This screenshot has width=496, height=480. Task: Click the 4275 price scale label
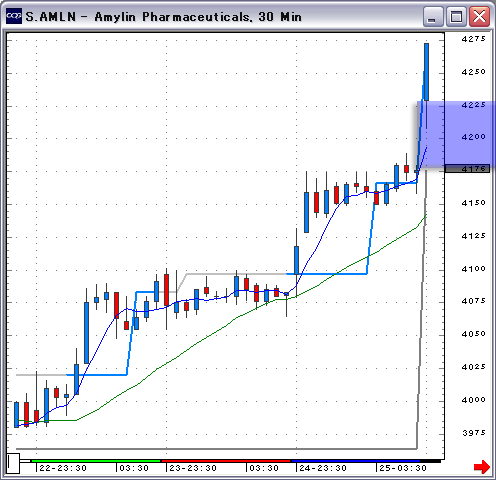pos(474,39)
